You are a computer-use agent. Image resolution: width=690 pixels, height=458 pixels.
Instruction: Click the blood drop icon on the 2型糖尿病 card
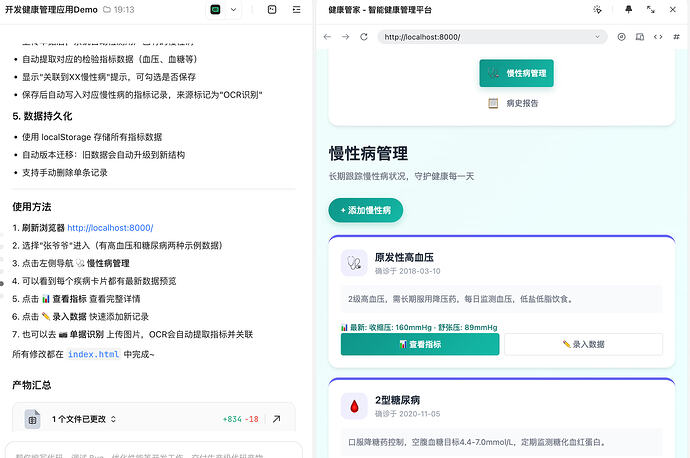(354, 406)
